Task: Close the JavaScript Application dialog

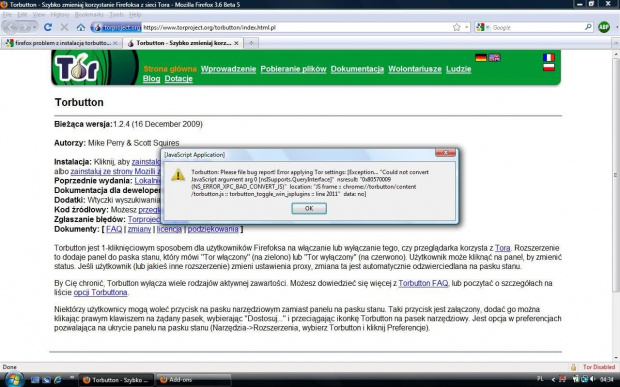Action: tap(445, 153)
